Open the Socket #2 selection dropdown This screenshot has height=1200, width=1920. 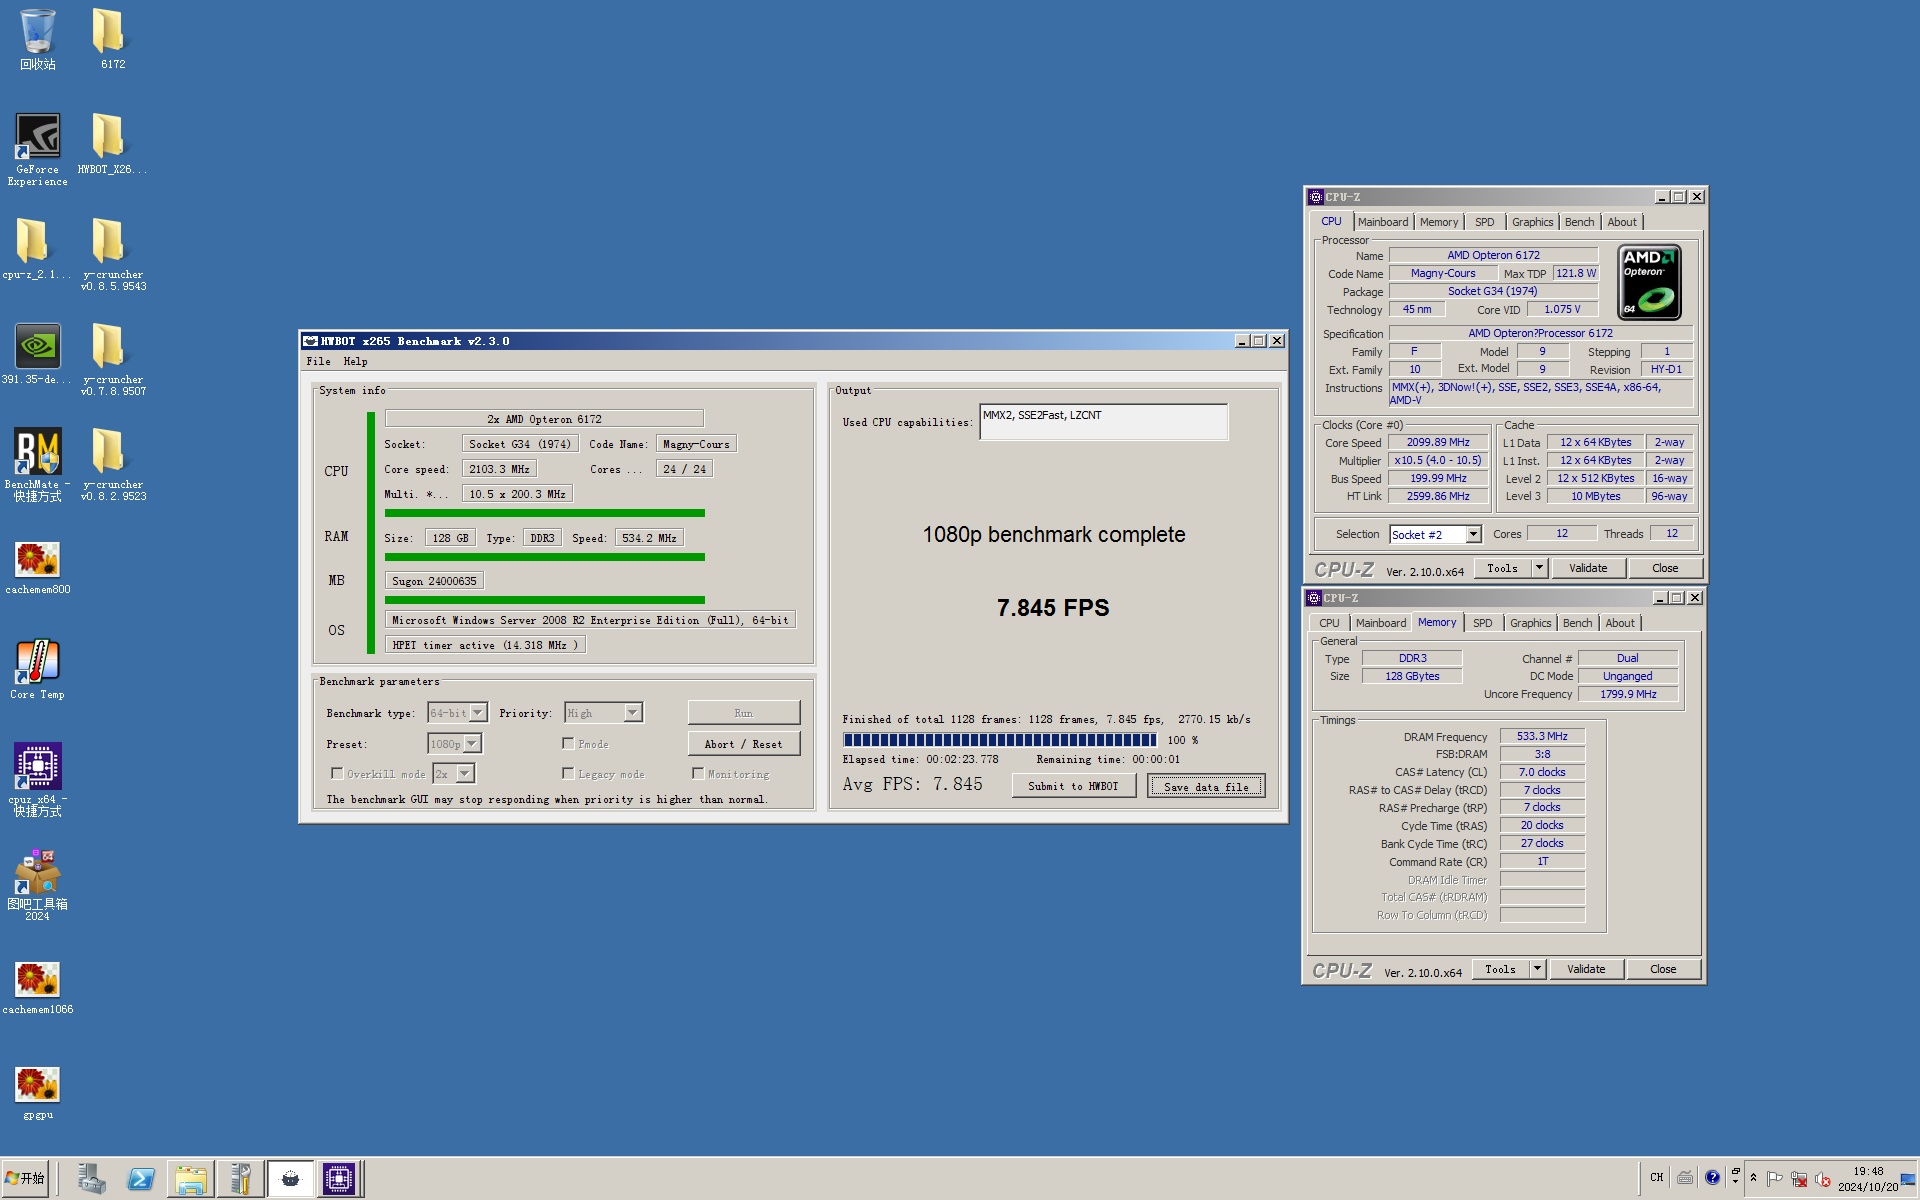(1435, 534)
